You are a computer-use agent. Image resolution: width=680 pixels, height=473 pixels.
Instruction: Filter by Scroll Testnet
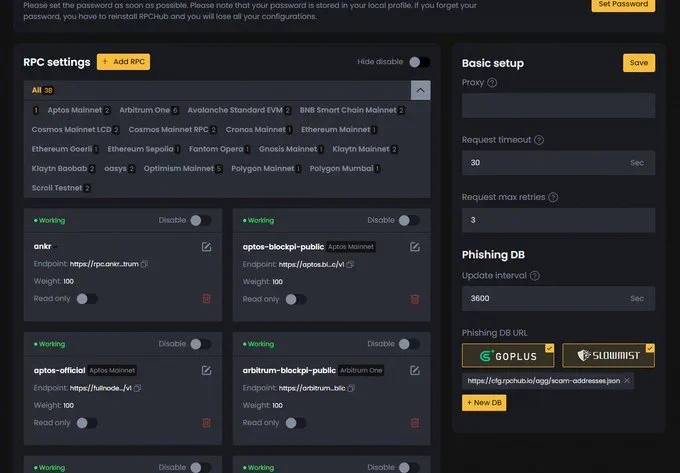coord(61,188)
